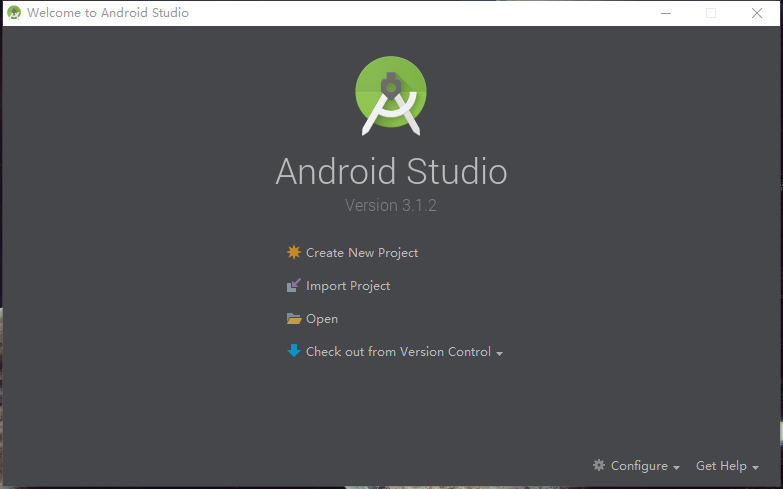Click the Android Studio title bar icon
This screenshot has width=783, height=489.
point(14,13)
